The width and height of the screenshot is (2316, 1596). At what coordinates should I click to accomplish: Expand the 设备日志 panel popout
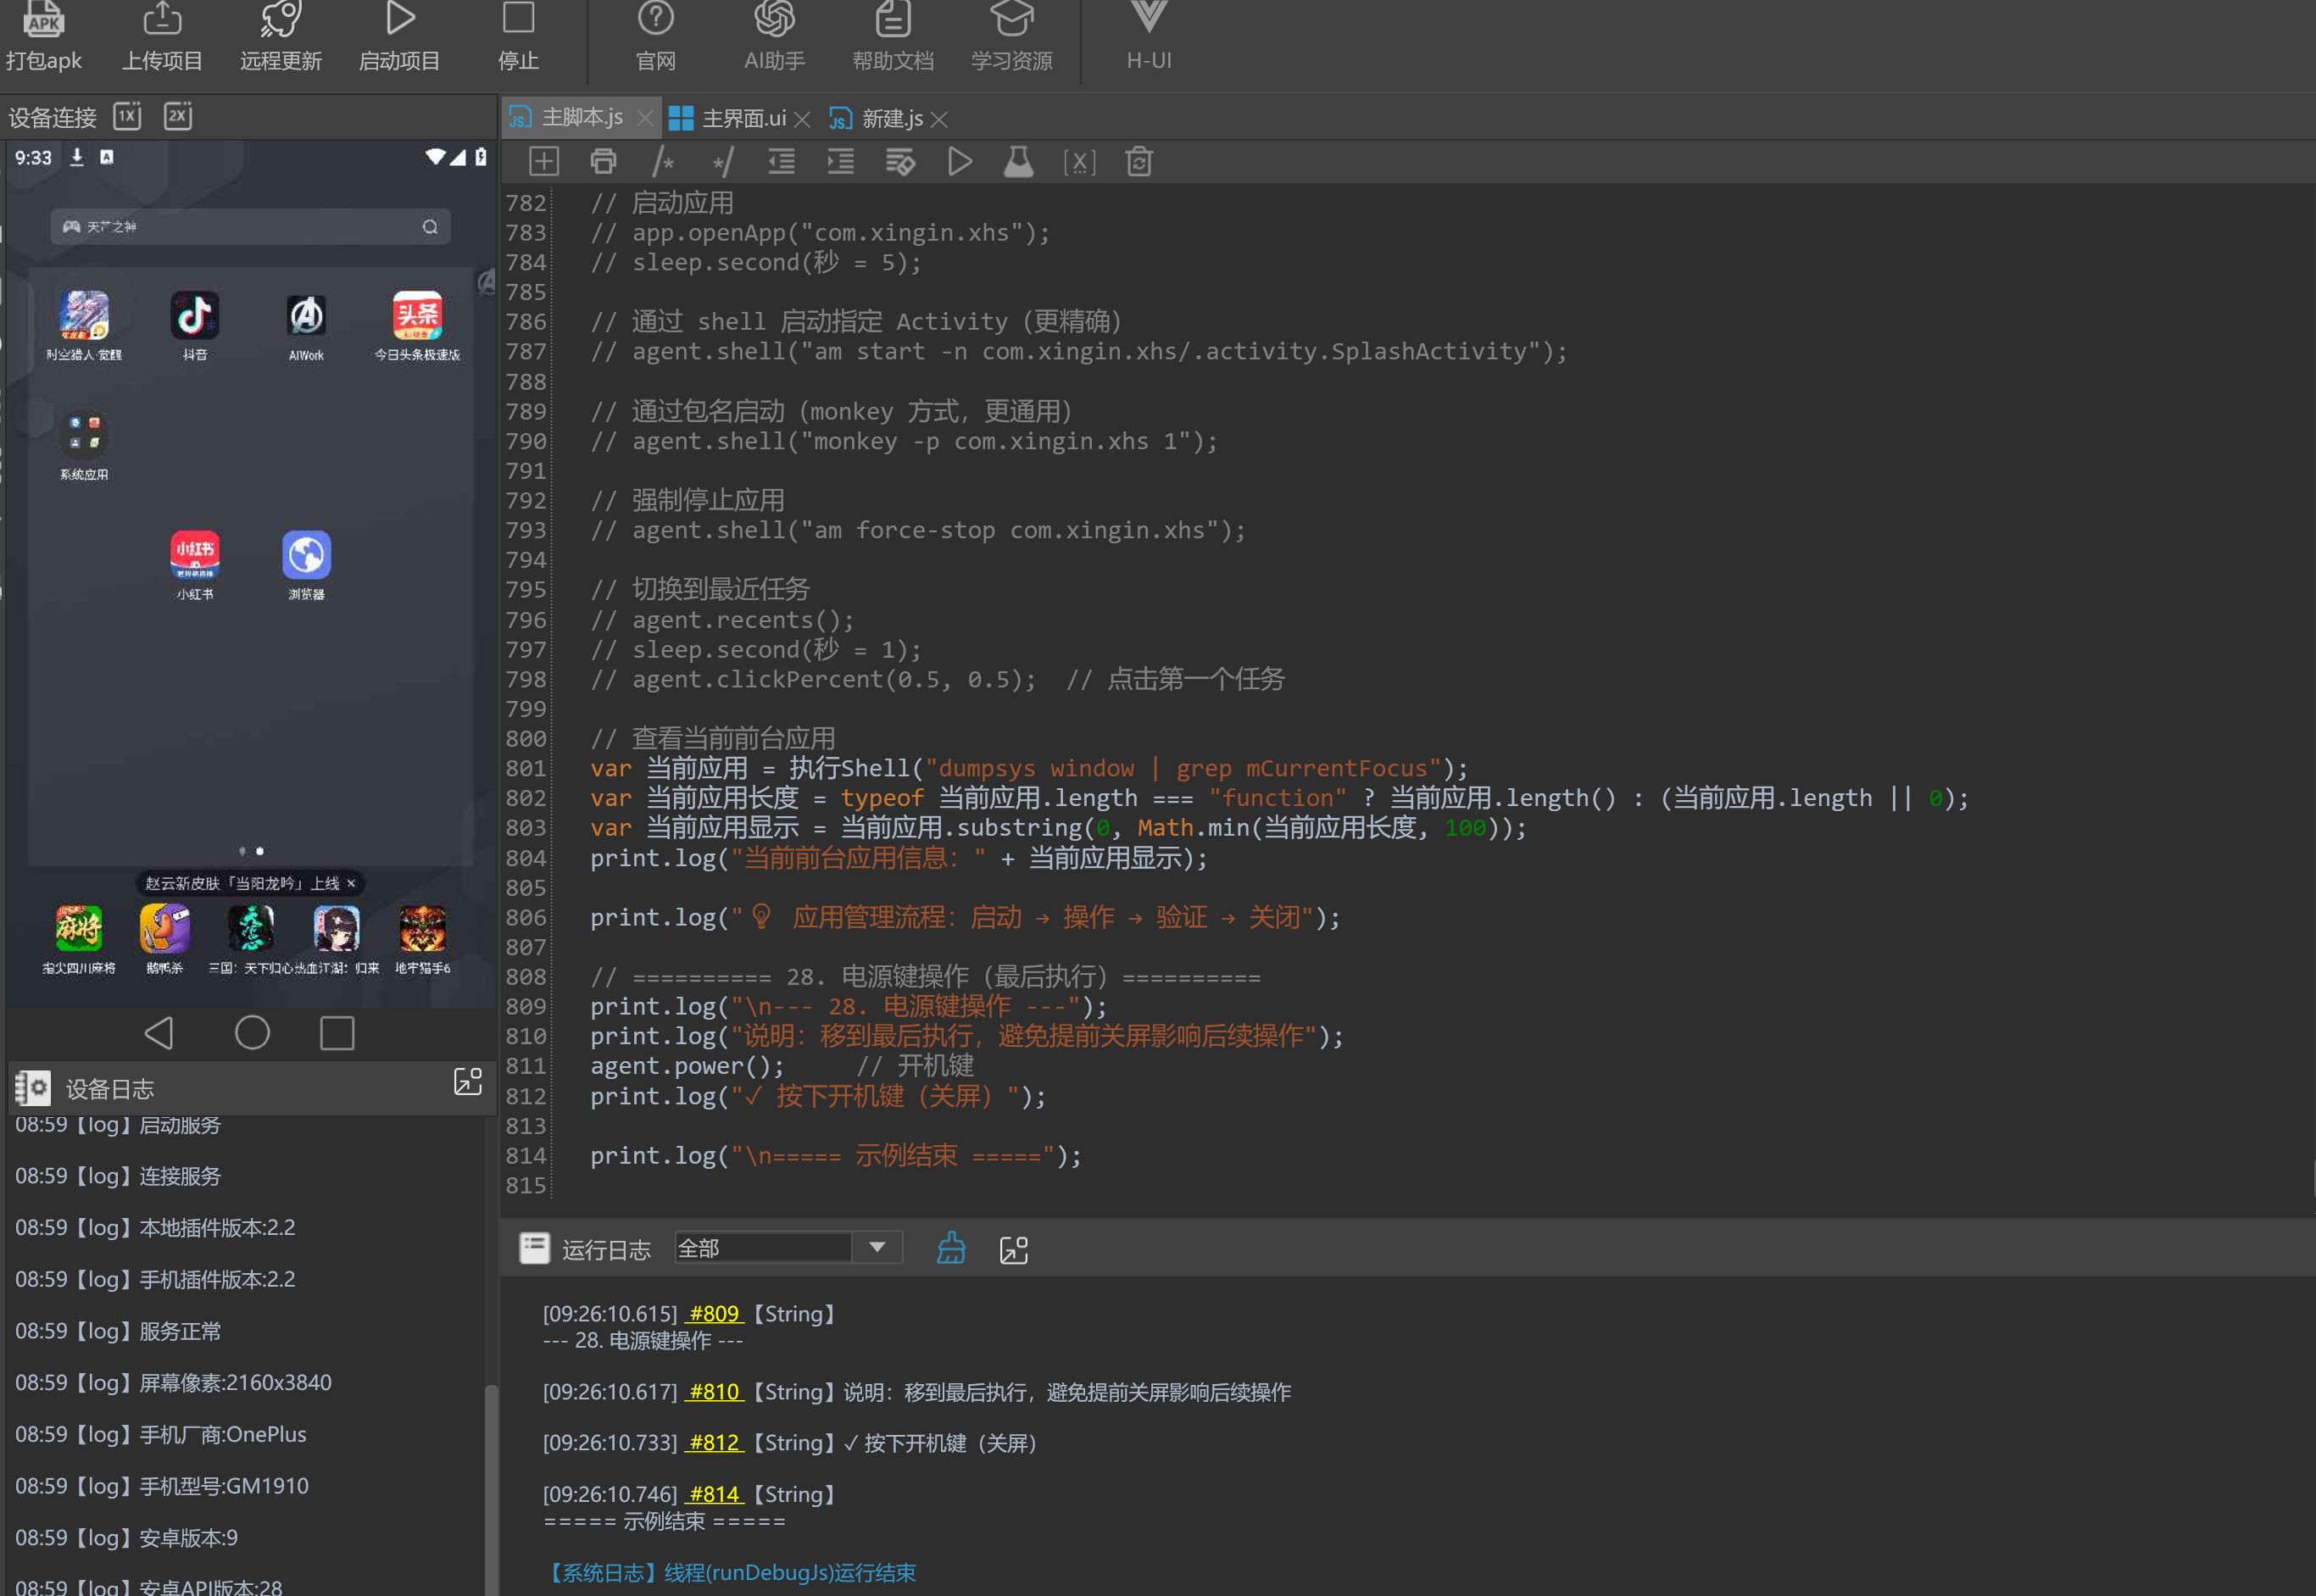pos(468,1082)
